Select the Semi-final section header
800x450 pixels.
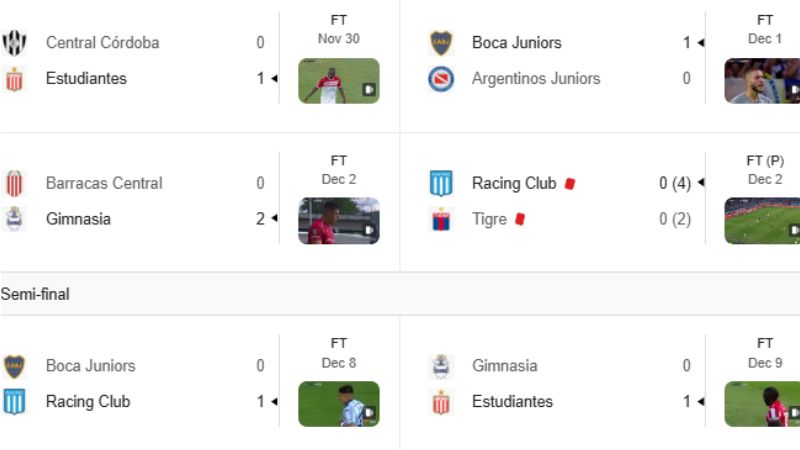(34, 294)
